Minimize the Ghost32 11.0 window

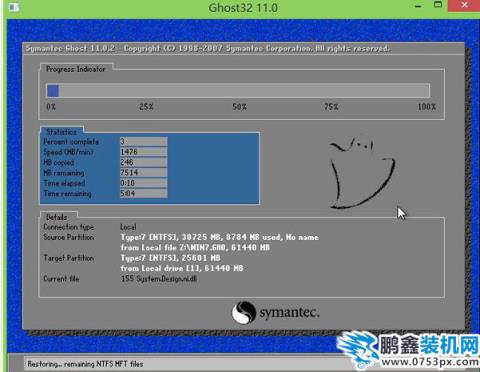point(419,6)
